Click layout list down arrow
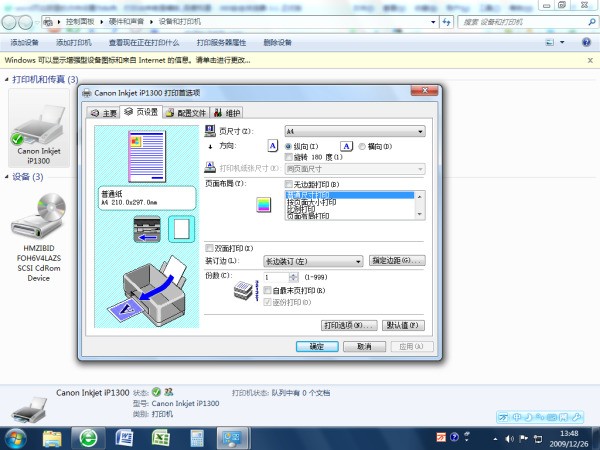The height and width of the screenshot is (450, 600). [420, 214]
